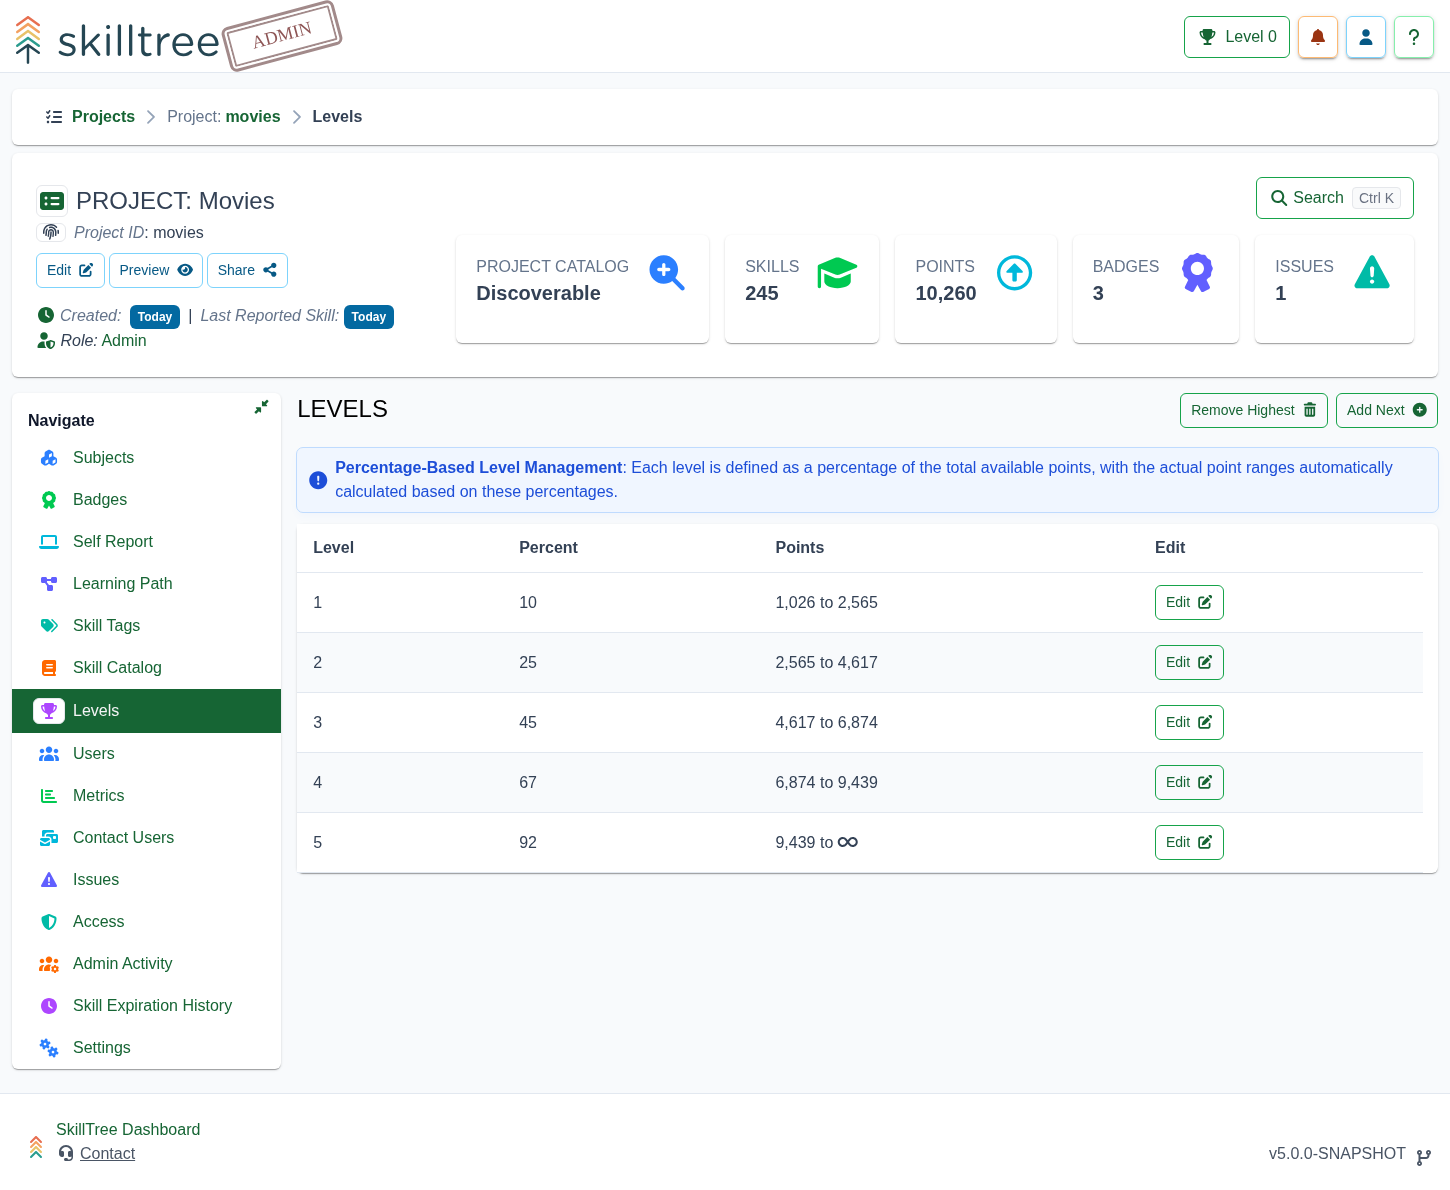Open the Contact link in footer
Image resolution: width=1450 pixels, height=1190 pixels.
click(x=107, y=1153)
